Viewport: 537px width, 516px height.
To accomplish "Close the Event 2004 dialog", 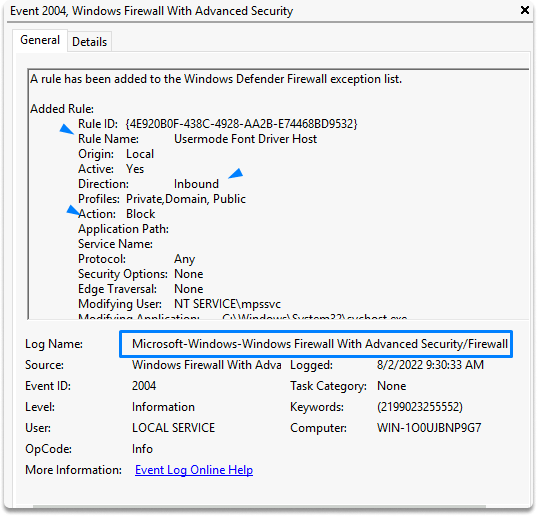I will coord(525,10).
